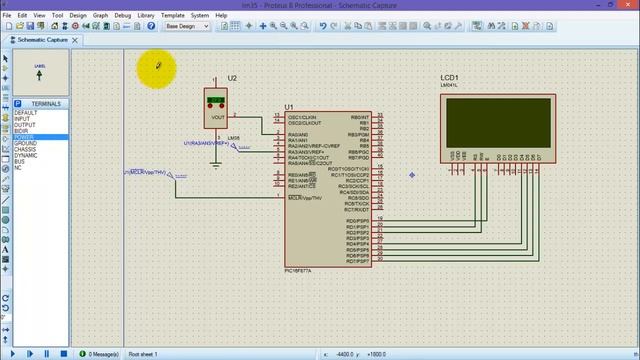Image resolution: width=640 pixels, height=360 pixels.
Task: Select the arrow Selection mode tool
Action: (5, 59)
